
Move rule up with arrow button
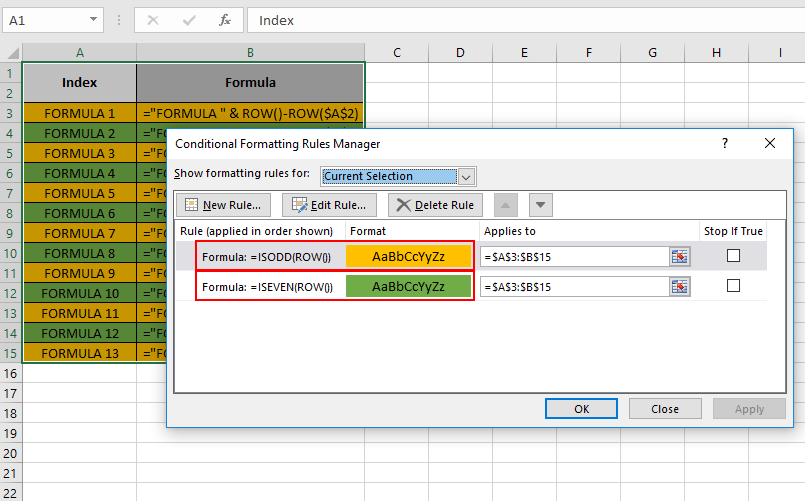click(x=506, y=205)
